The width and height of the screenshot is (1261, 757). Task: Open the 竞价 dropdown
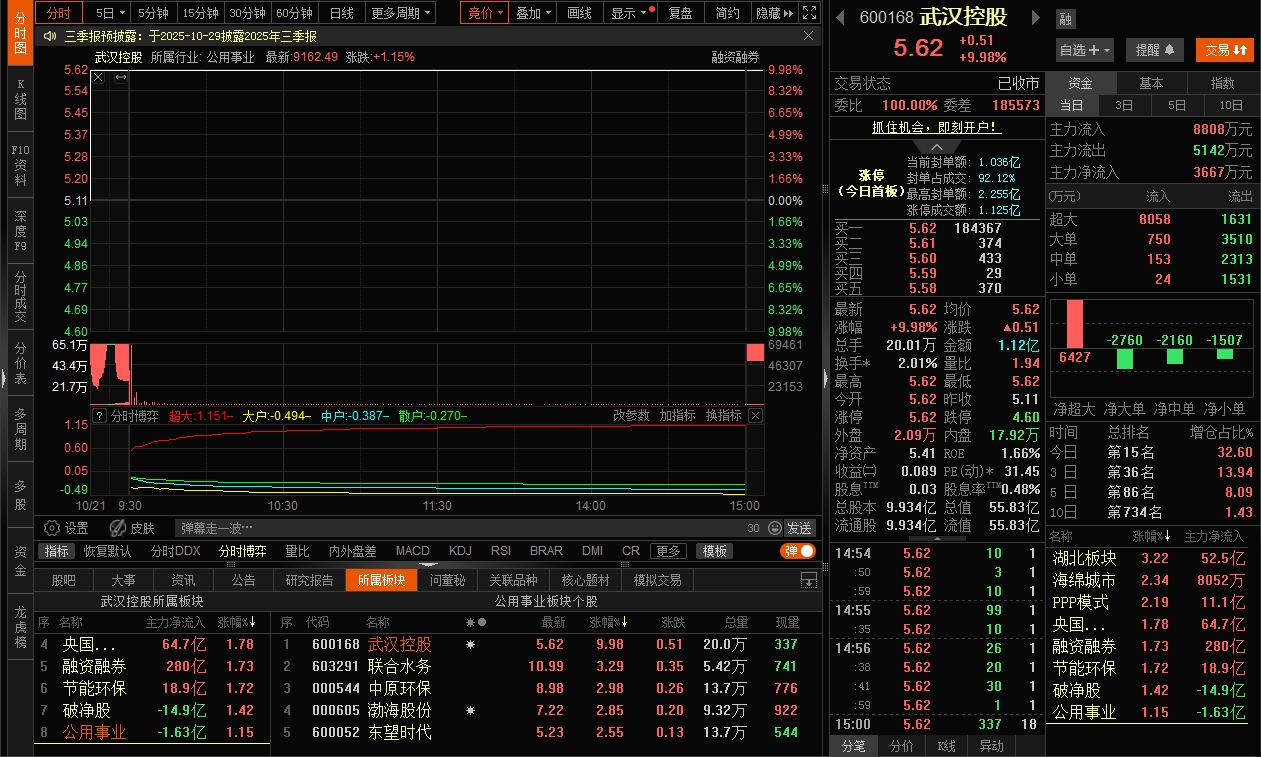(x=485, y=13)
